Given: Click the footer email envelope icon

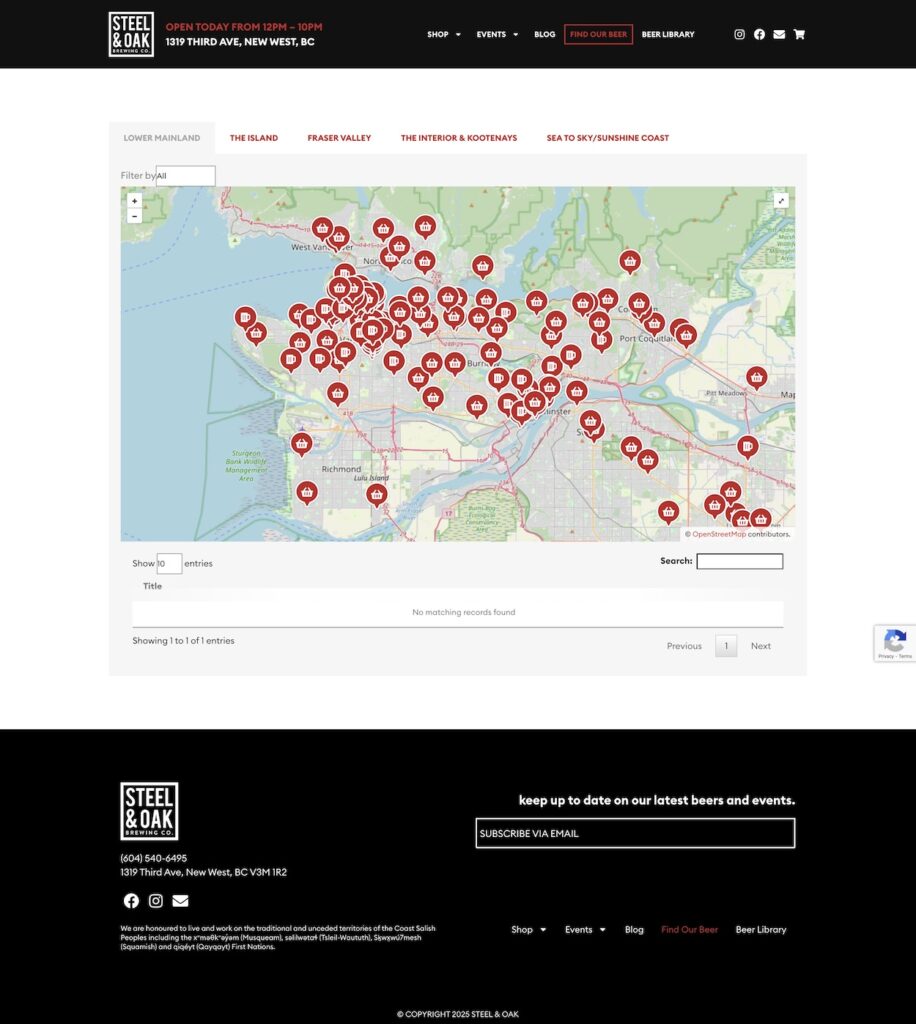Looking at the screenshot, I should pos(180,901).
